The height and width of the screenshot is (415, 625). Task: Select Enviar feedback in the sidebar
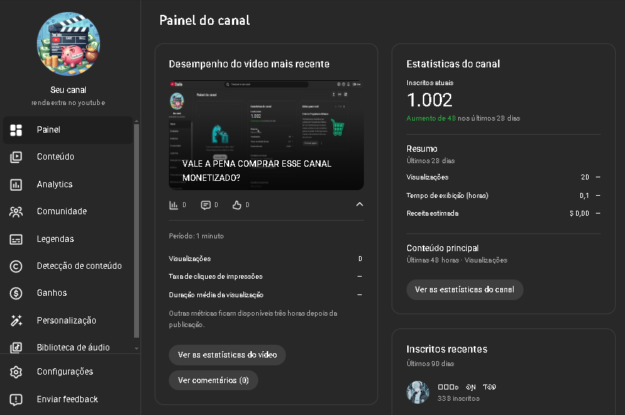tap(70, 399)
